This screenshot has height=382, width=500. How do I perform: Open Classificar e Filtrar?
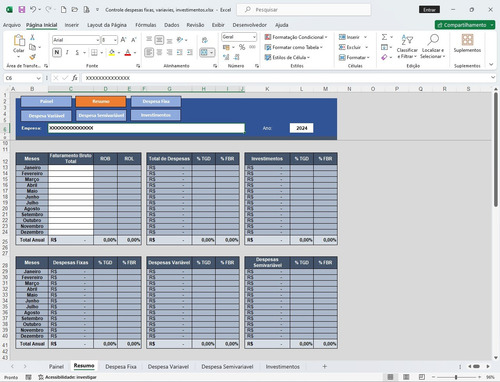pos(407,46)
